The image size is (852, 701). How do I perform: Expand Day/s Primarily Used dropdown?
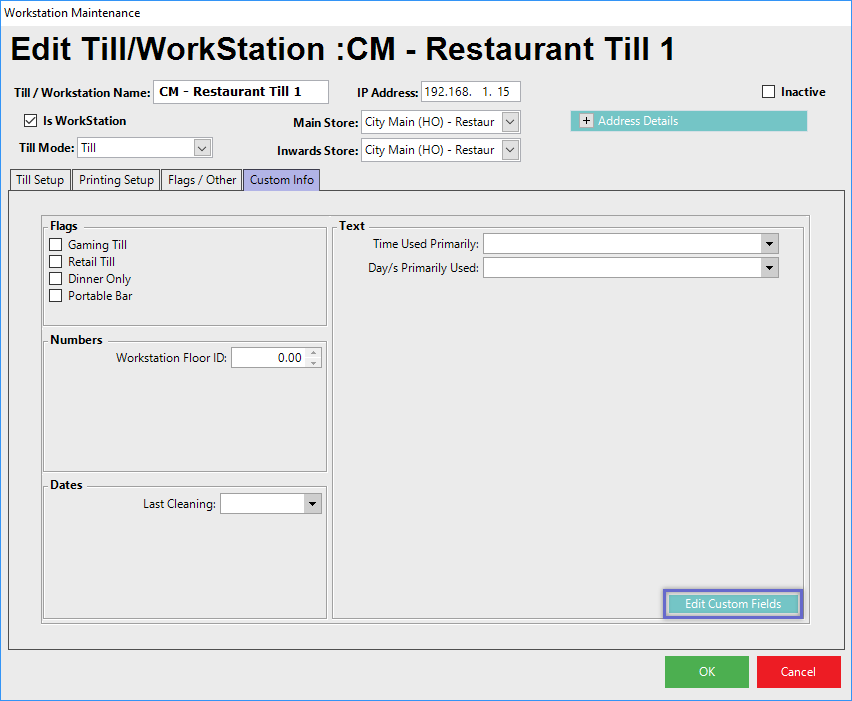pyautogui.click(x=768, y=268)
